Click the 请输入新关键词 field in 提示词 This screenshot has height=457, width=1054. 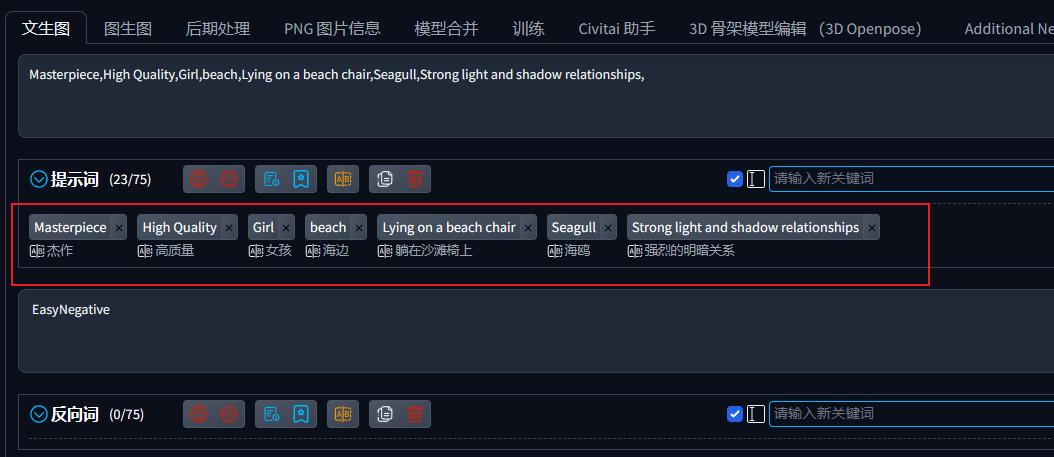pyautogui.click(x=911, y=179)
